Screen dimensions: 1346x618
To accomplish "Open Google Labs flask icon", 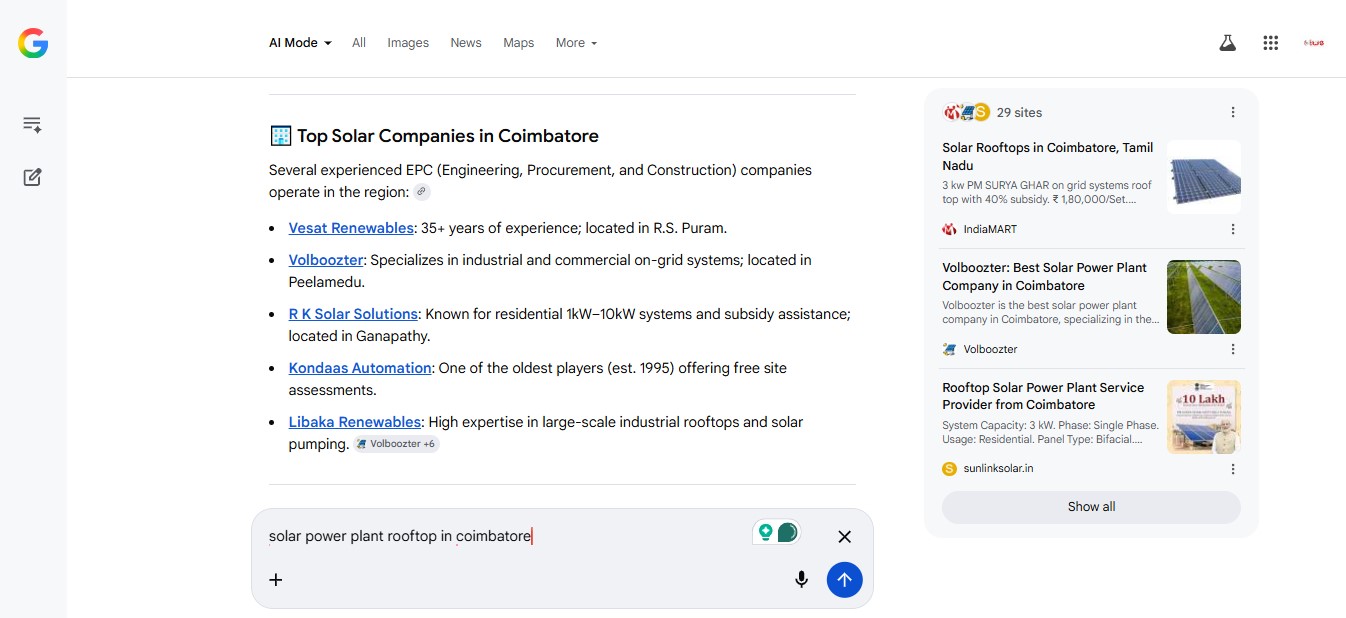I will pyautogui.click(x=1227, y=43).
